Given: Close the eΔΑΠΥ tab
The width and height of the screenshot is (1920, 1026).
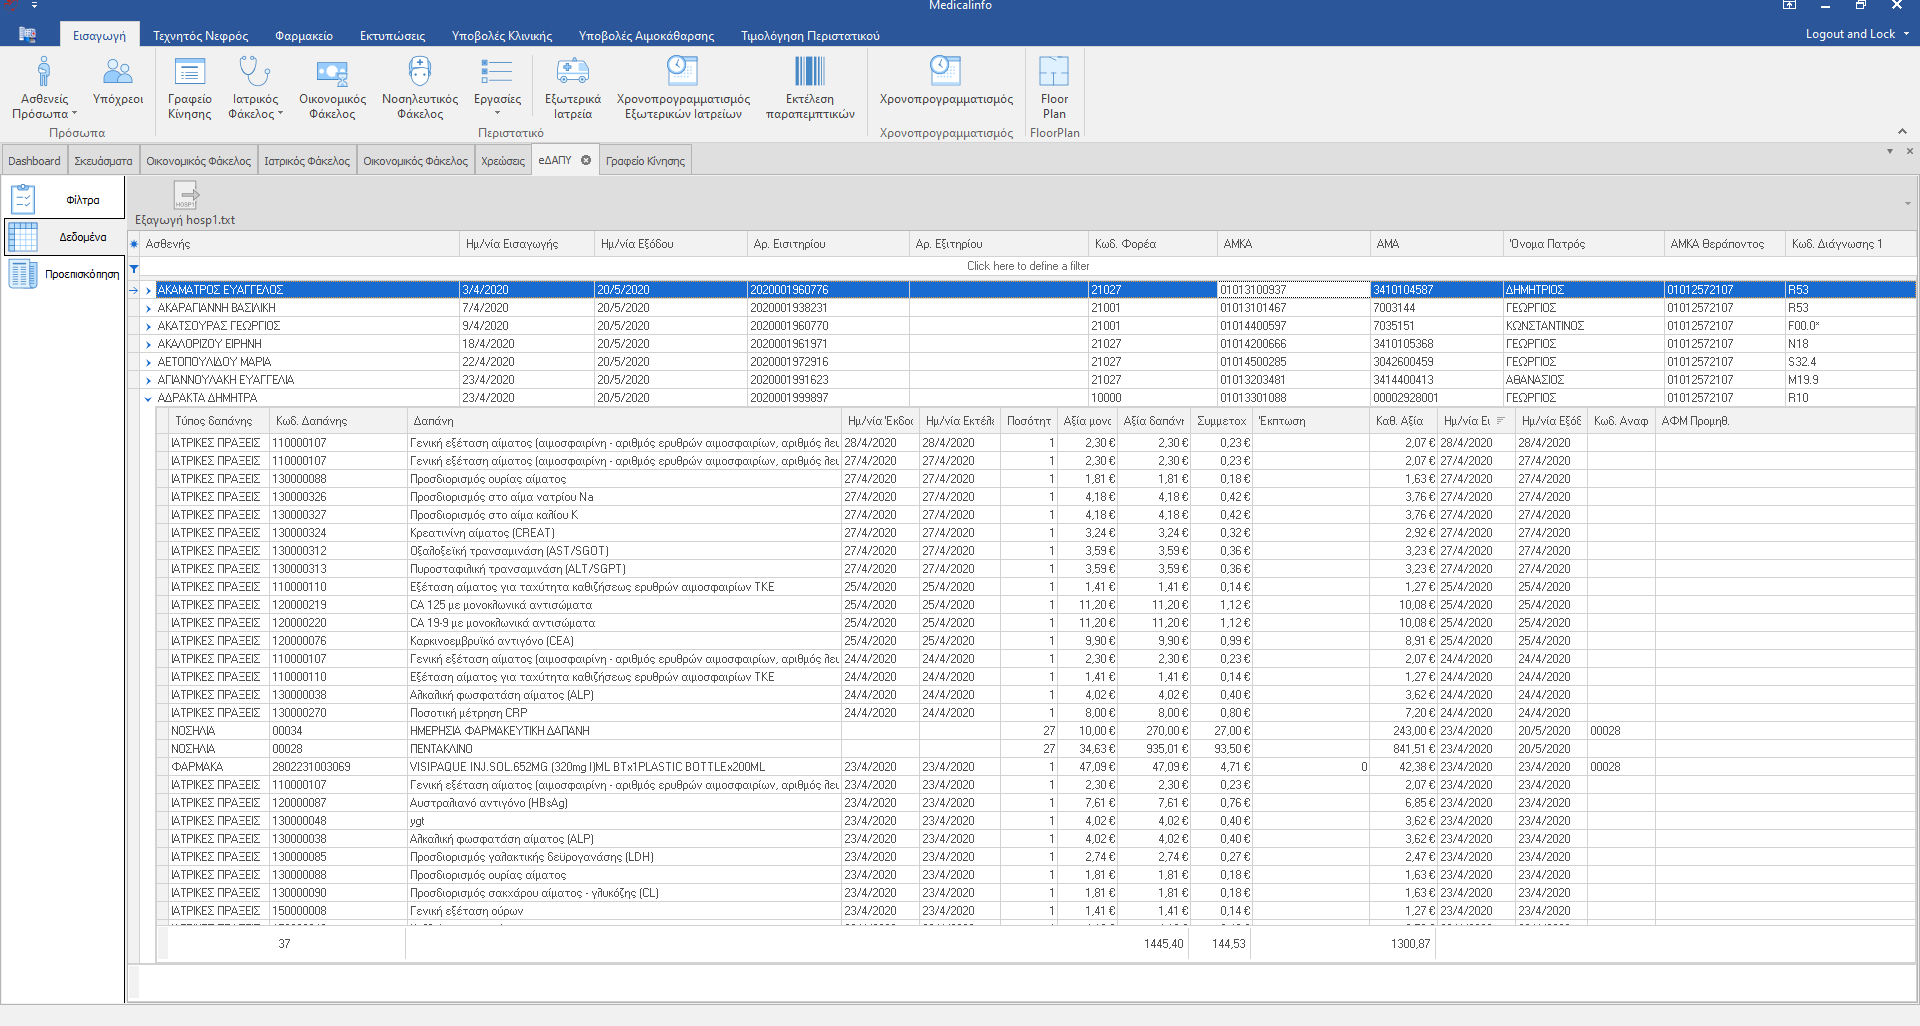Looking at the screenshot, I should (586, 160).
